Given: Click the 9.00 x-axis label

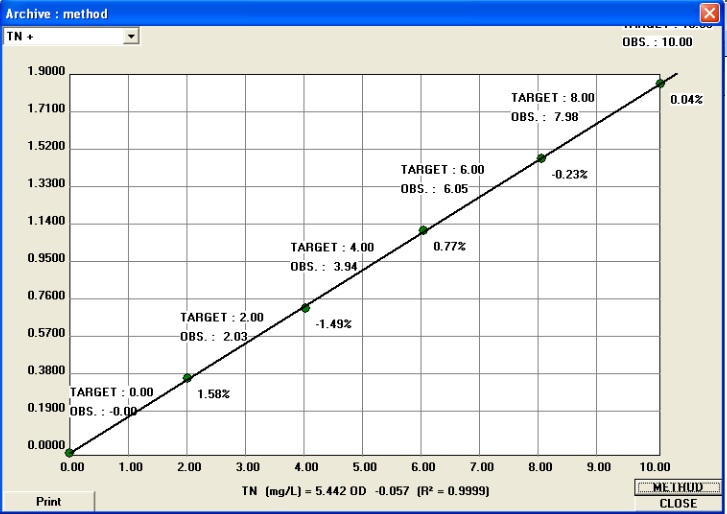Looking at the screenshot, I should coord(599,467).
